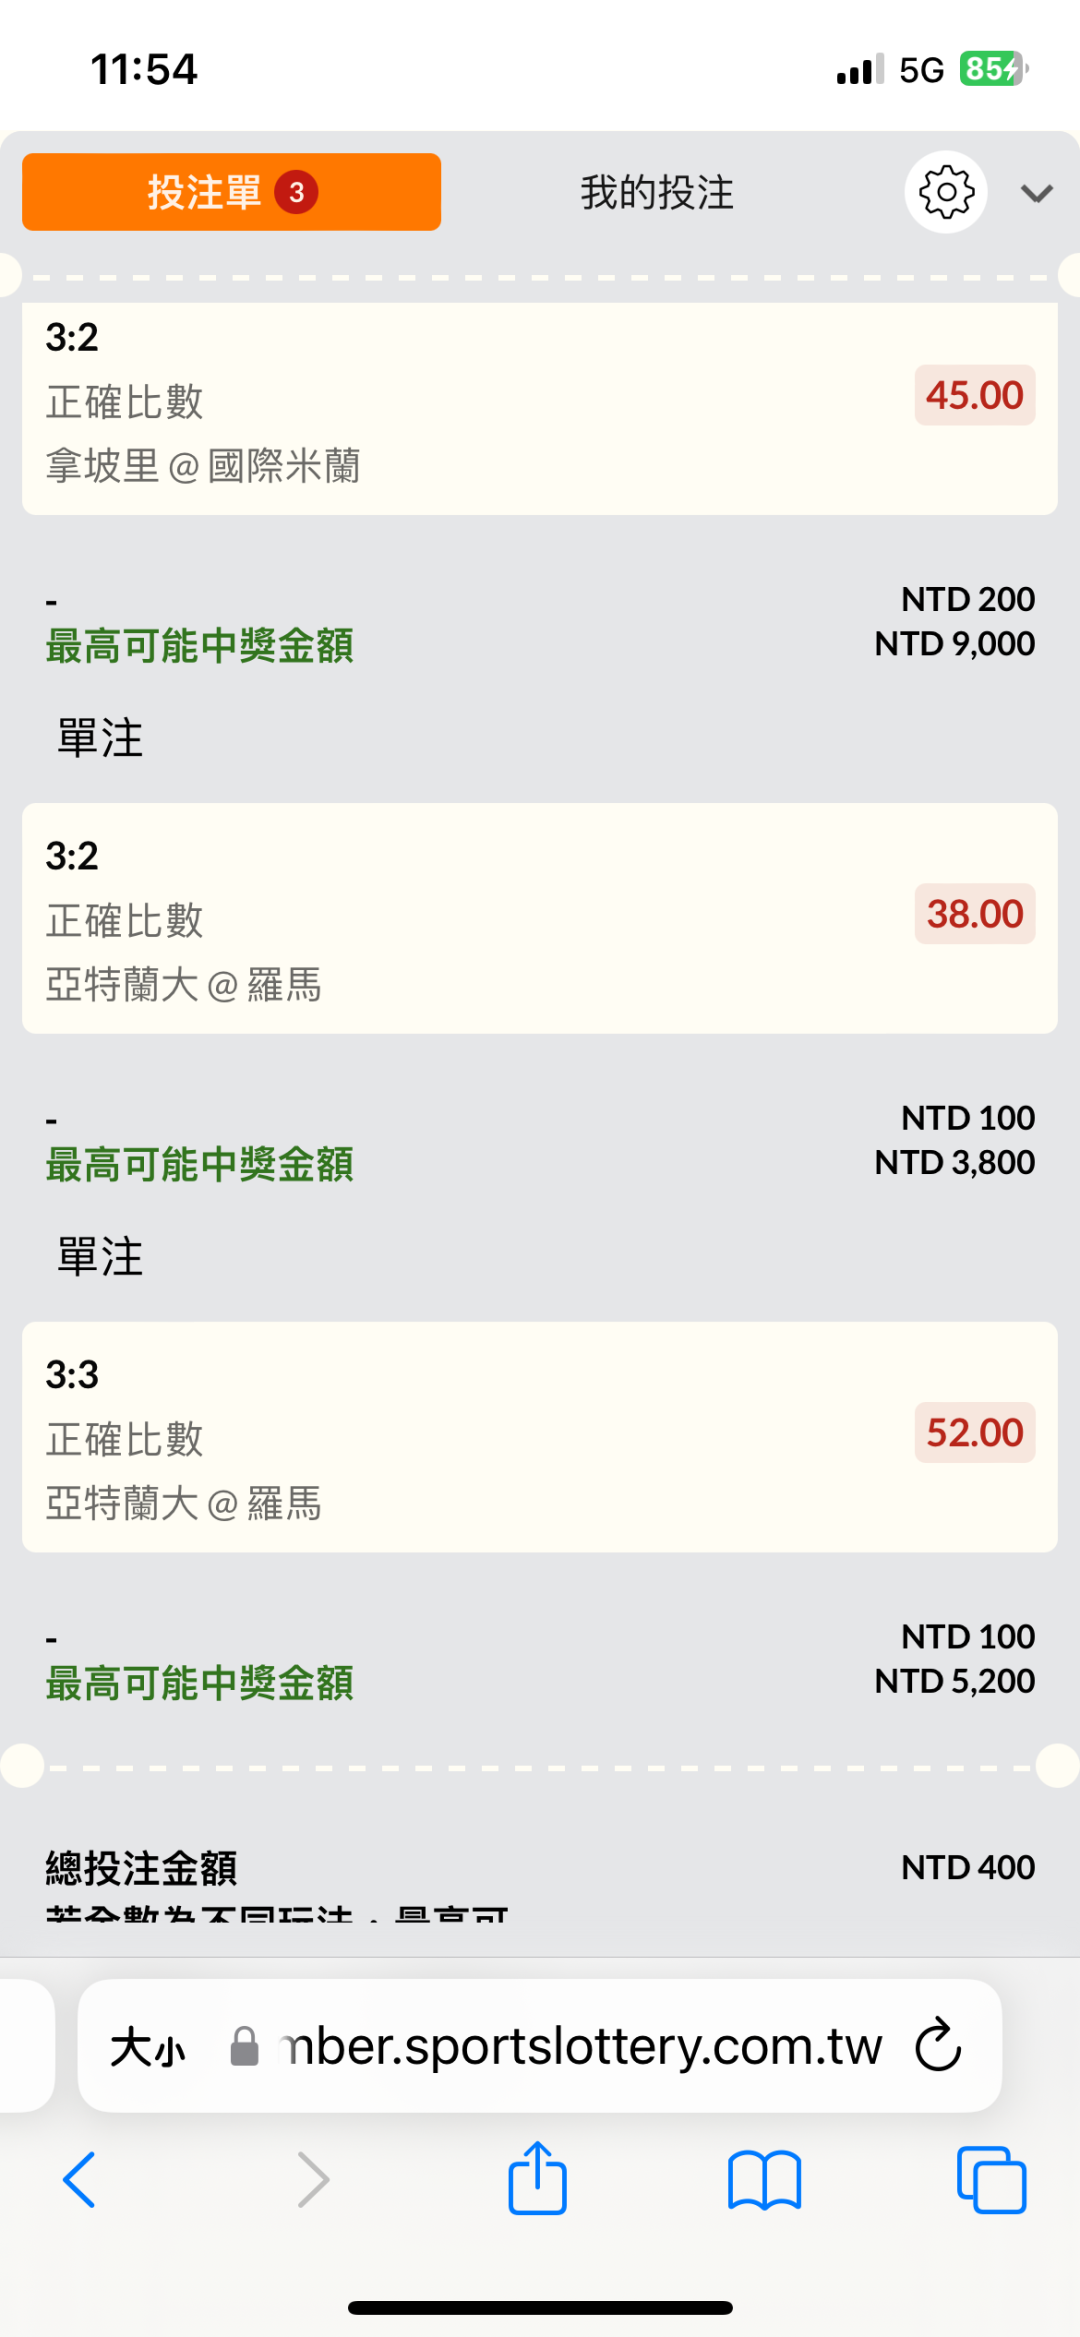Tap the Safari back arrow

(79, 2180)
